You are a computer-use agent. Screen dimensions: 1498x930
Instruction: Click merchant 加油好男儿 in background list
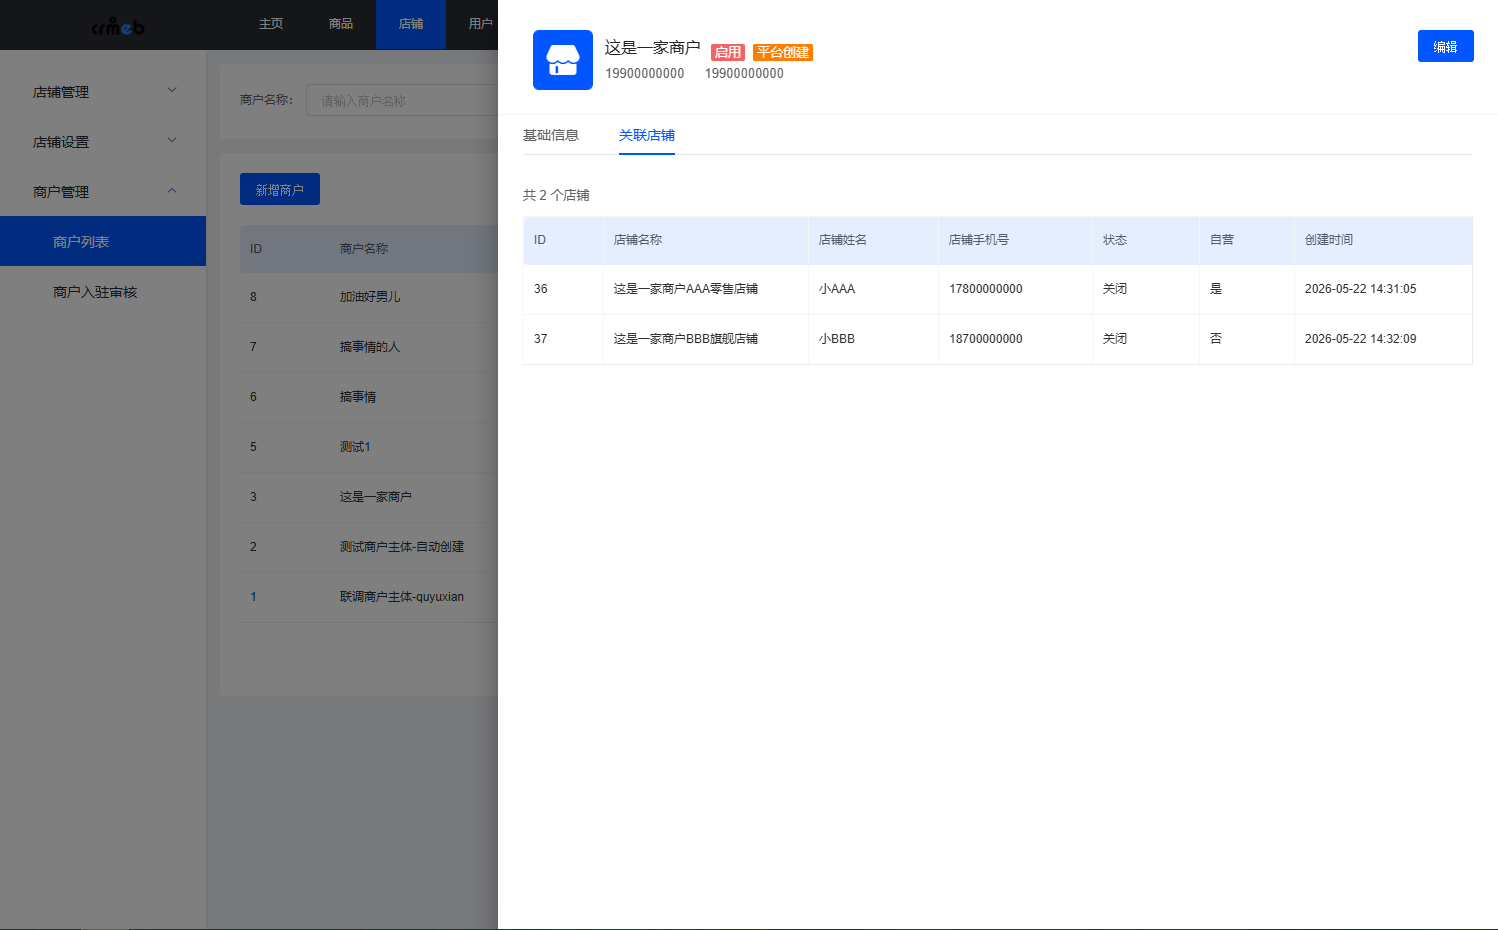pos(370,297)
